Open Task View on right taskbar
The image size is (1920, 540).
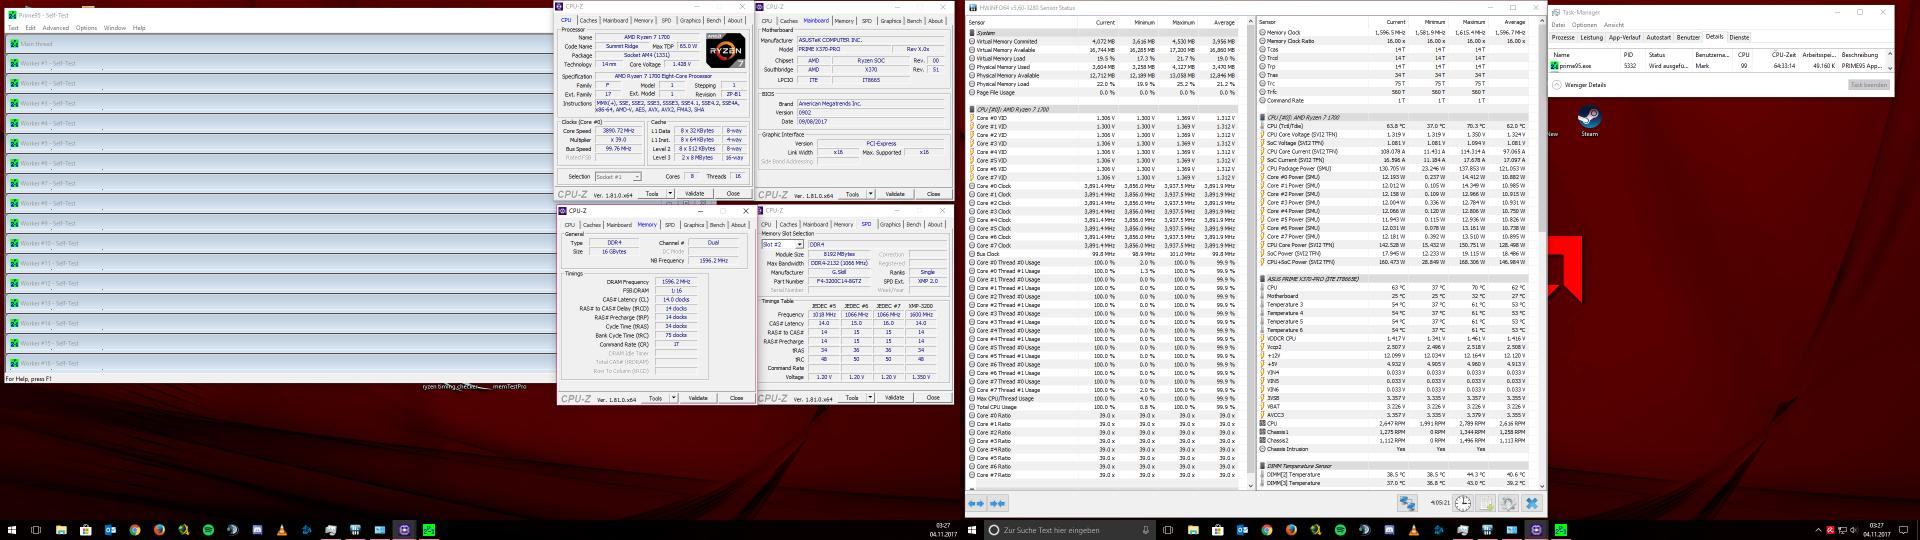[1168, 530]
